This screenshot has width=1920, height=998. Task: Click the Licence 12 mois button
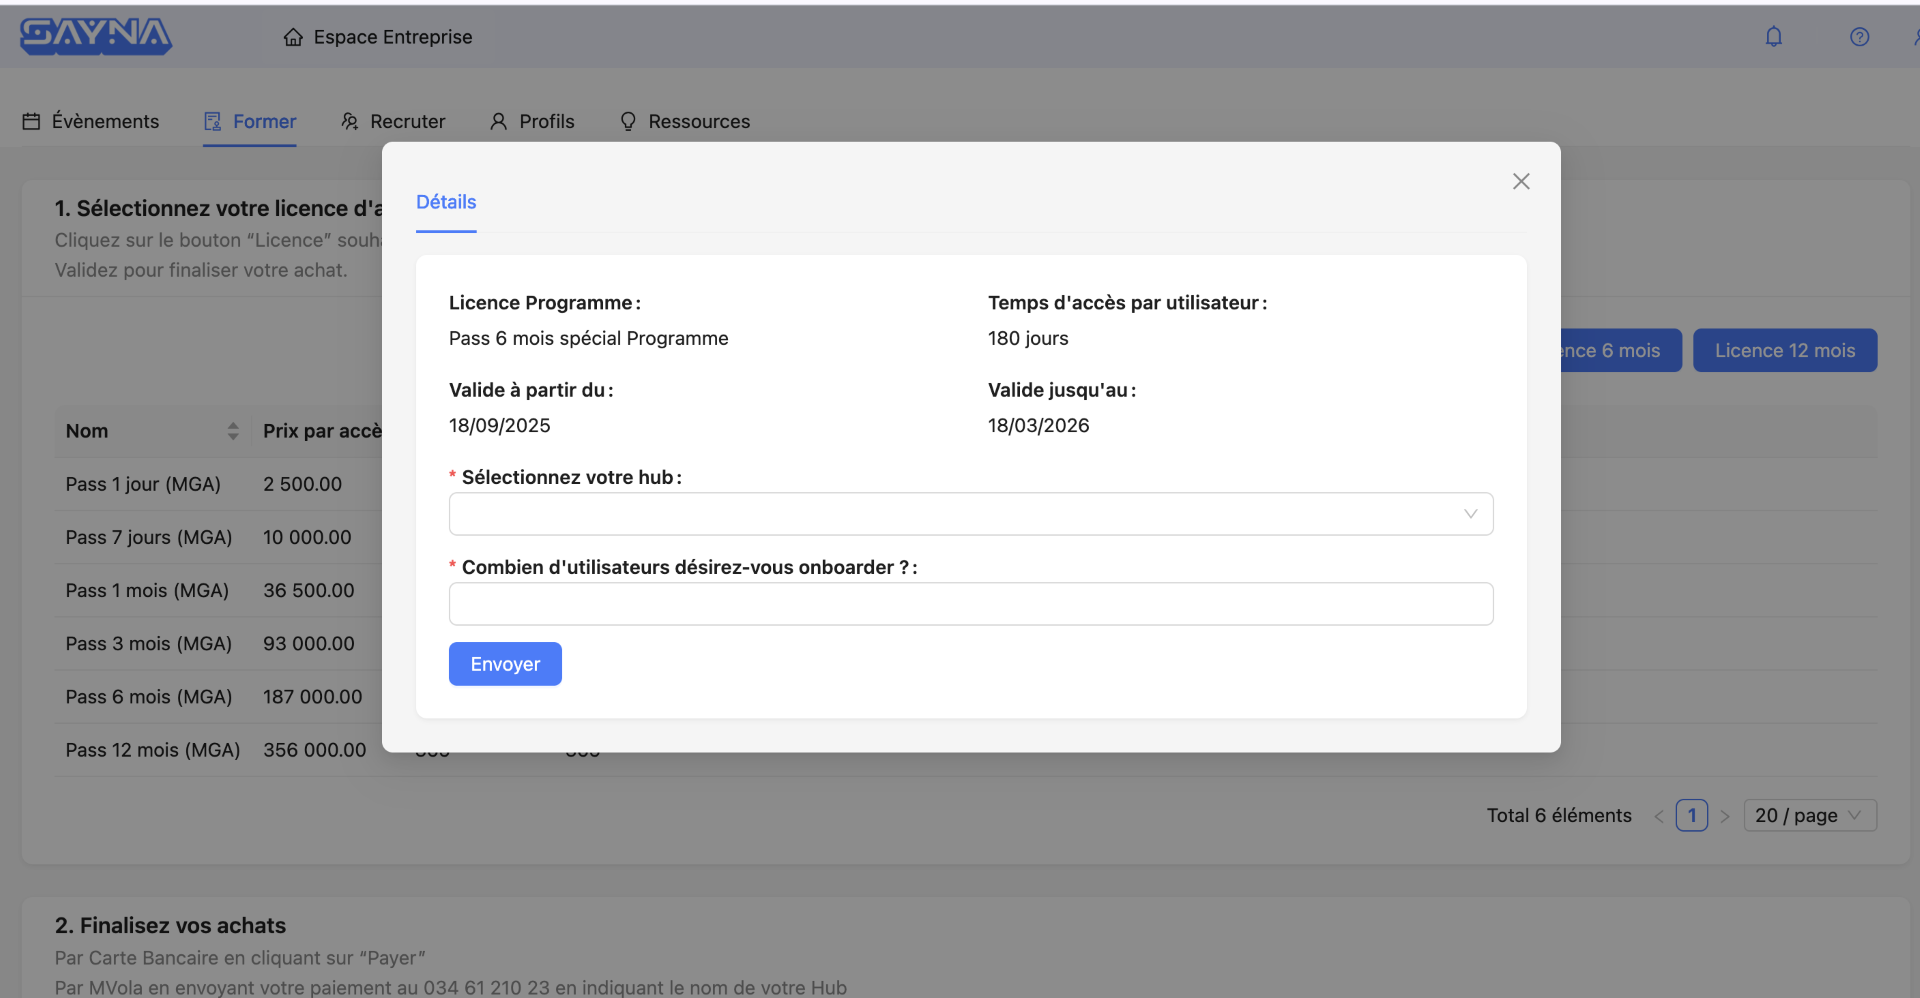[1784, 351]
